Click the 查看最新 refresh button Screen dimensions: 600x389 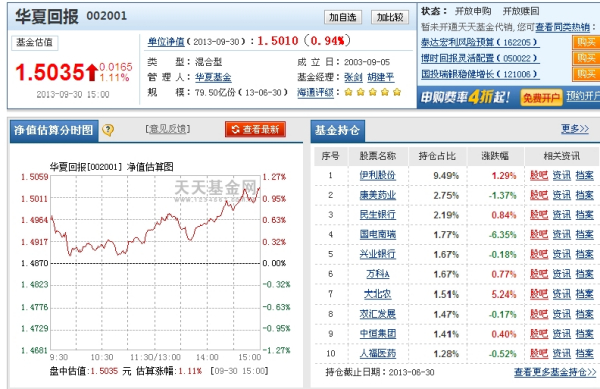255,130
